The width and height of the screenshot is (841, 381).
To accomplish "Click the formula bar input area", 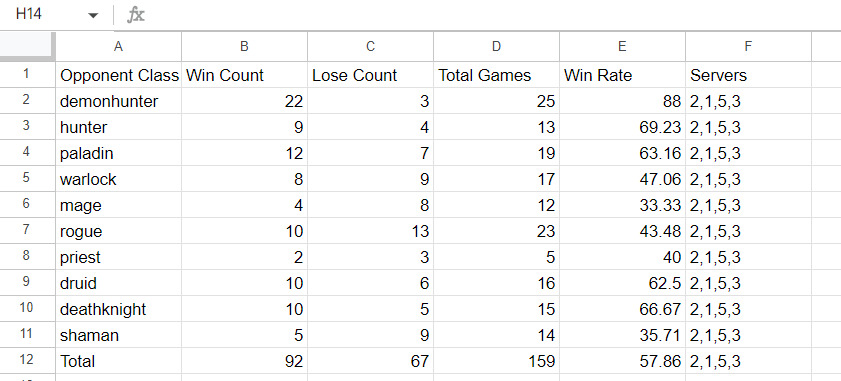I will click(493, 14).
